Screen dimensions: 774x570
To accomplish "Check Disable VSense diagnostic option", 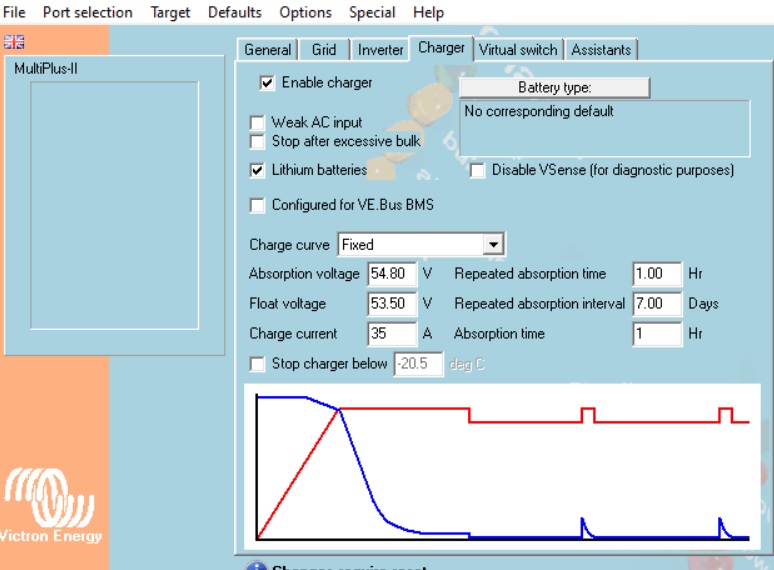I will pos(477,171).
